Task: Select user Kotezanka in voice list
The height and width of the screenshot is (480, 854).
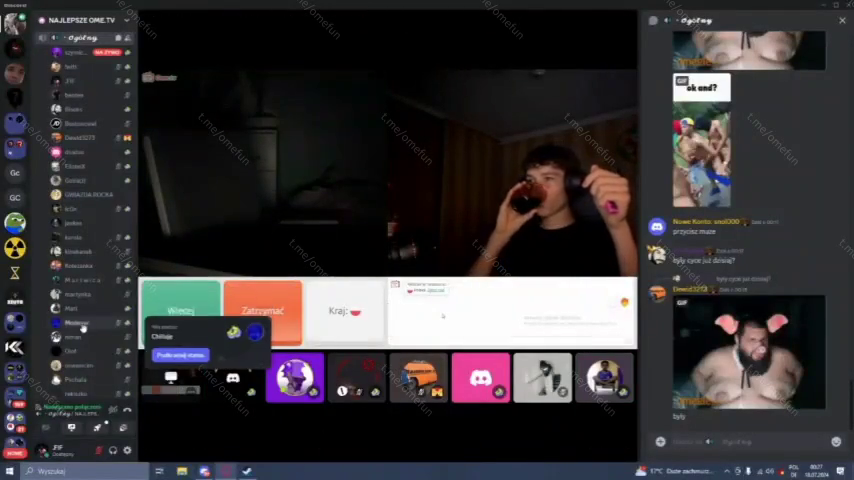Action: 78,266
